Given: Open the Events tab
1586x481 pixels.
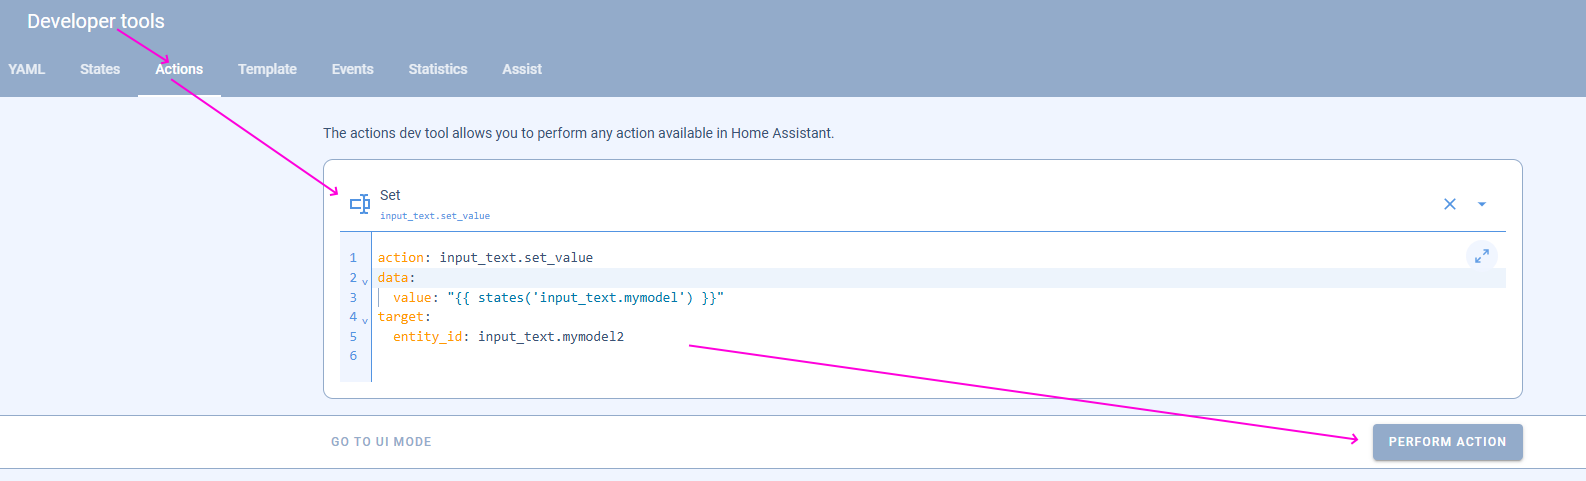Looking at the screenshot, I should pos(353,69).
